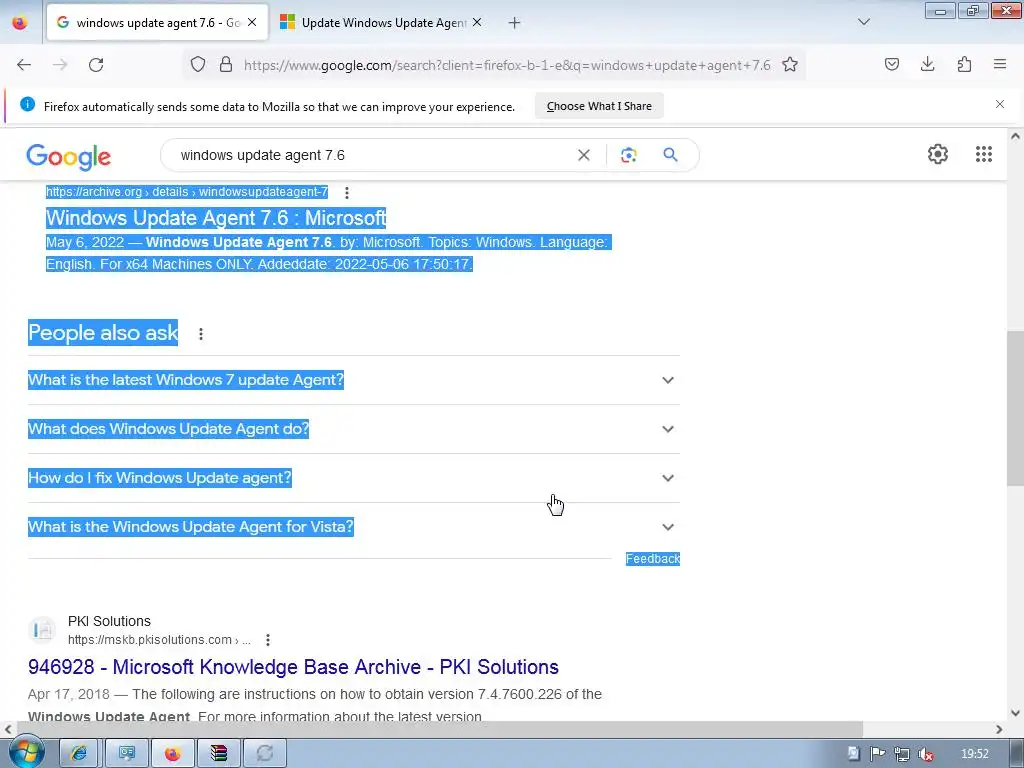Click the address bar URL
The width and height of the screenshot is (1024, 768).
507,65
